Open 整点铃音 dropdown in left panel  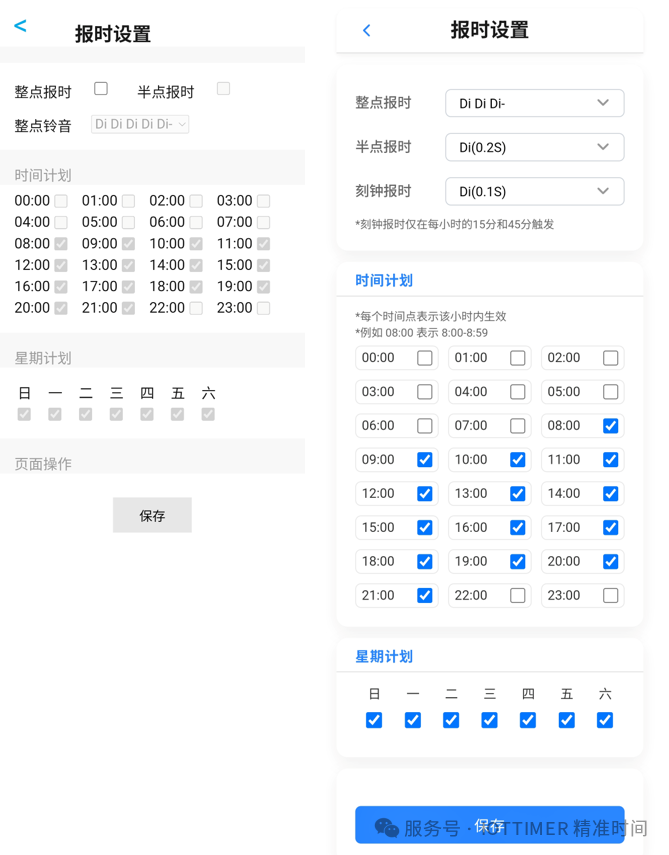tap(140, 124)
